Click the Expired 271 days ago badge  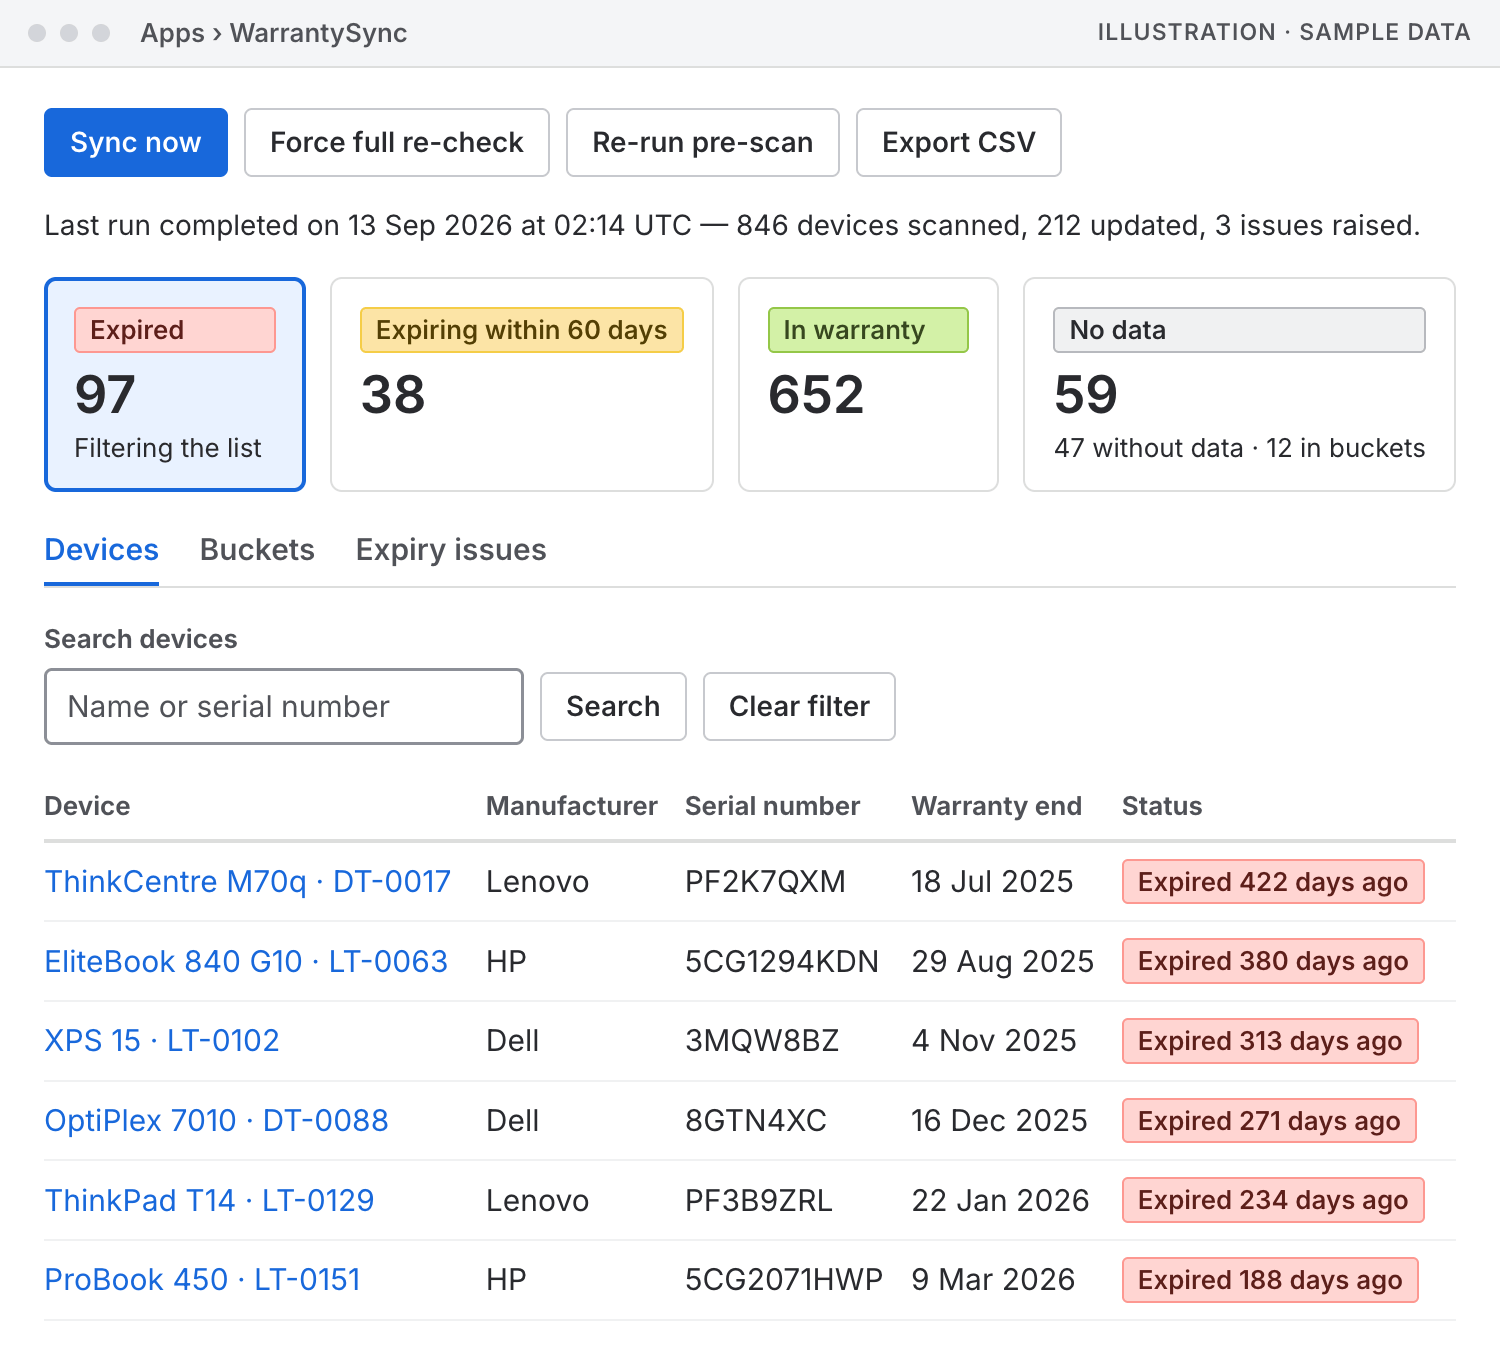click(x=1269, y=1121)
